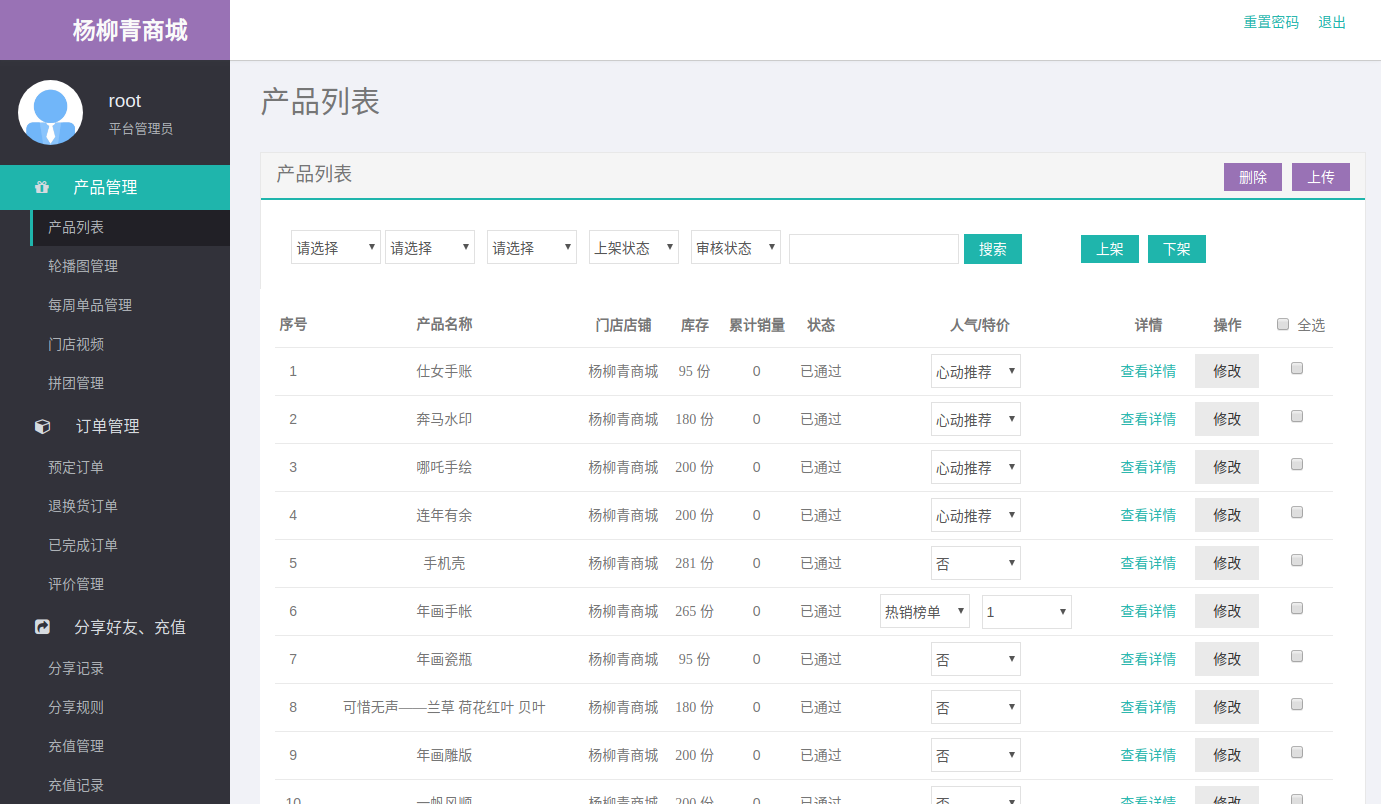Image resolution: width=1381 pixels, height=804 pixels.
Task: Open 轮播图管理 in the sidebar
Action: click(83, 266)
